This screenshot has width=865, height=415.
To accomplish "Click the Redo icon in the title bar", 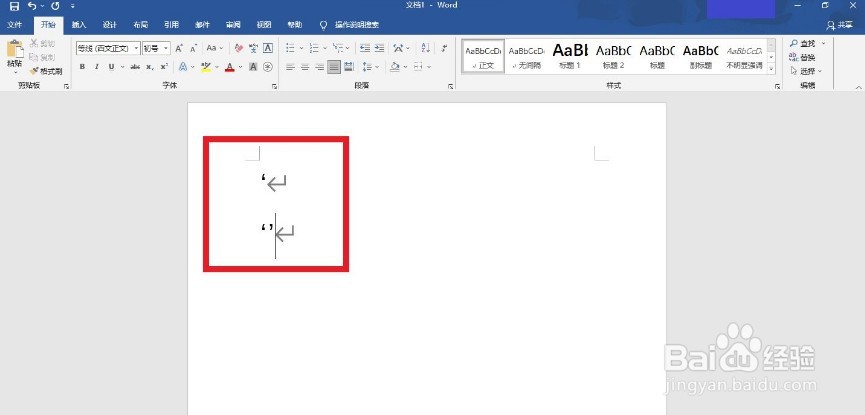I will tap(55, 6).
